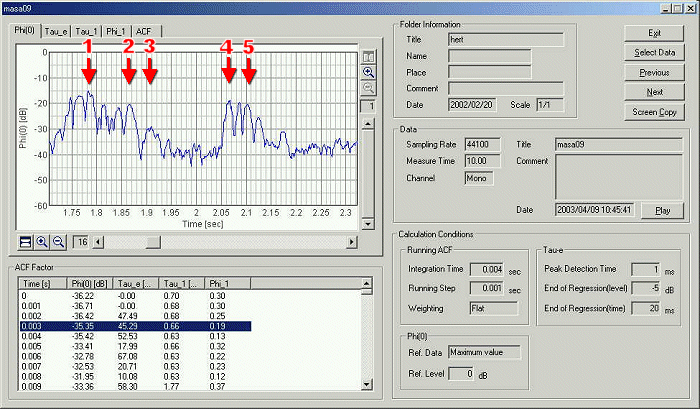Open the Tau_1 tab
This screenshot has height=409, width=700.
[86, 31]
